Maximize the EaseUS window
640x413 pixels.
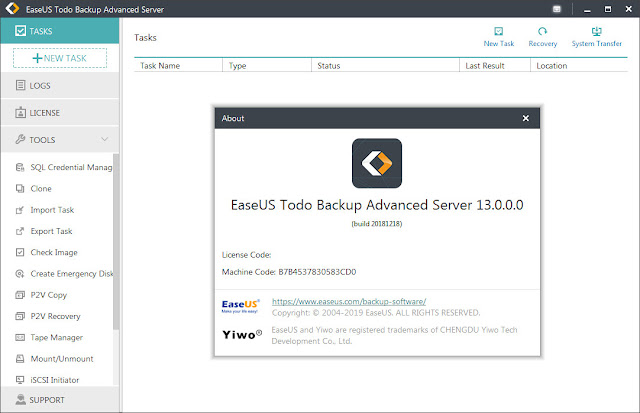[x=608, y=9]
